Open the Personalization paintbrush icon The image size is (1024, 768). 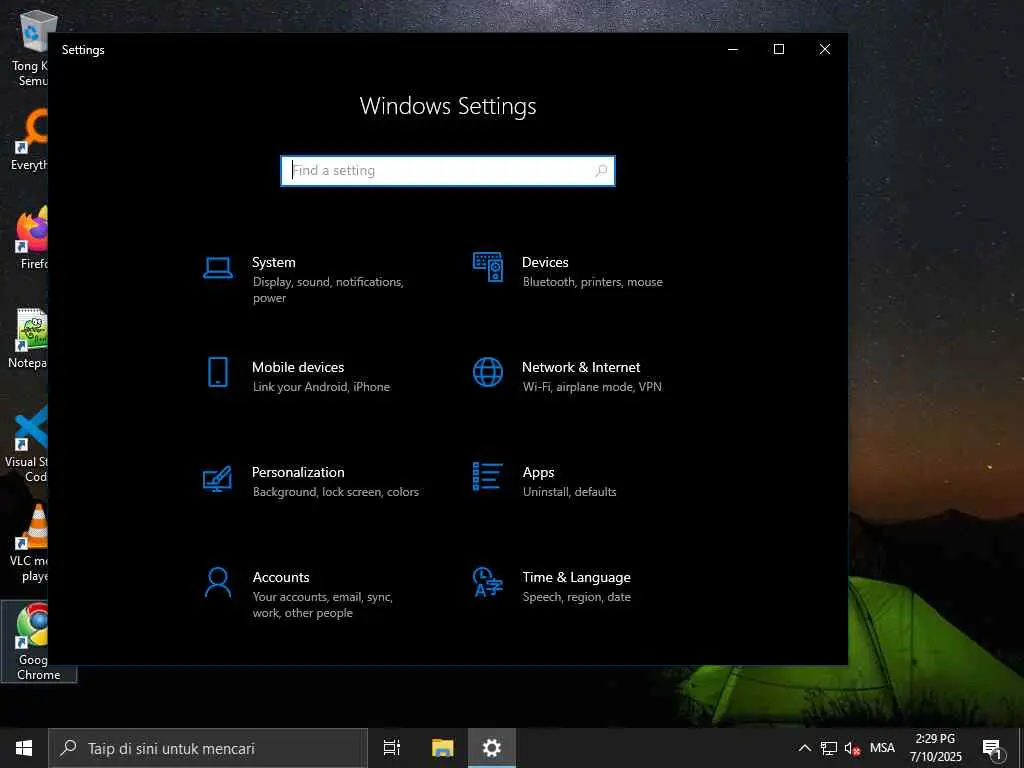tap(217, 478)
